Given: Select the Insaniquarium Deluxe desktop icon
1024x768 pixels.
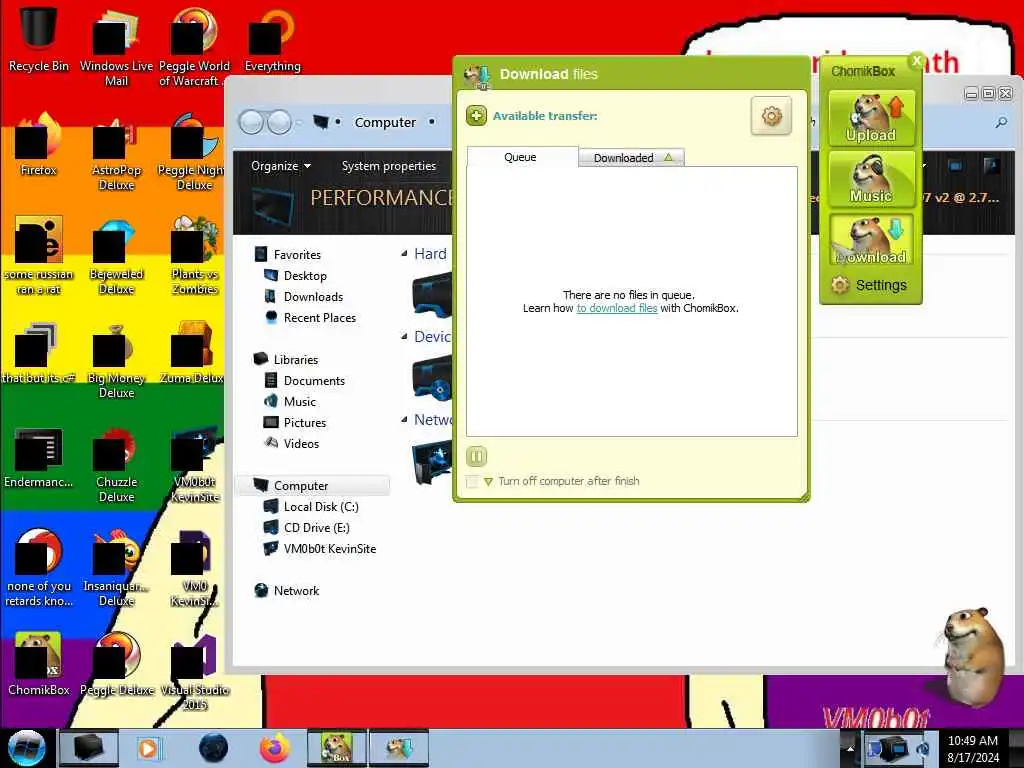Looking at the screenshot, I should point(116,568).
